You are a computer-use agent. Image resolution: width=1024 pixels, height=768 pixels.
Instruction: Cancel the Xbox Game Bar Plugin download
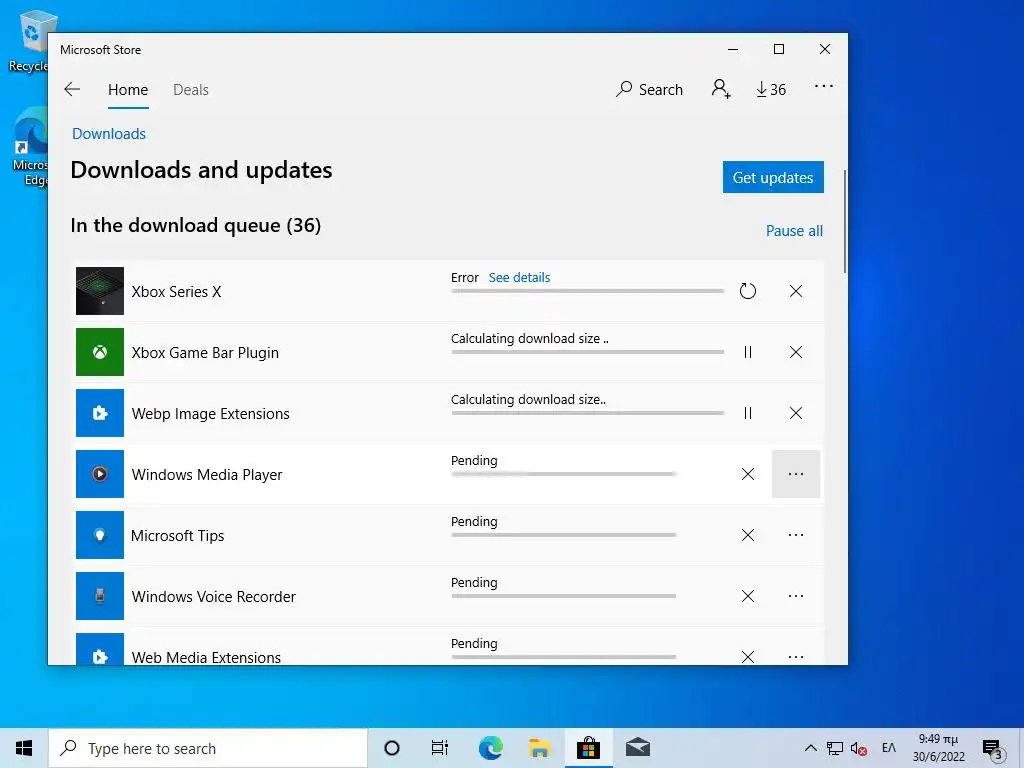click(x=795, y=352)
